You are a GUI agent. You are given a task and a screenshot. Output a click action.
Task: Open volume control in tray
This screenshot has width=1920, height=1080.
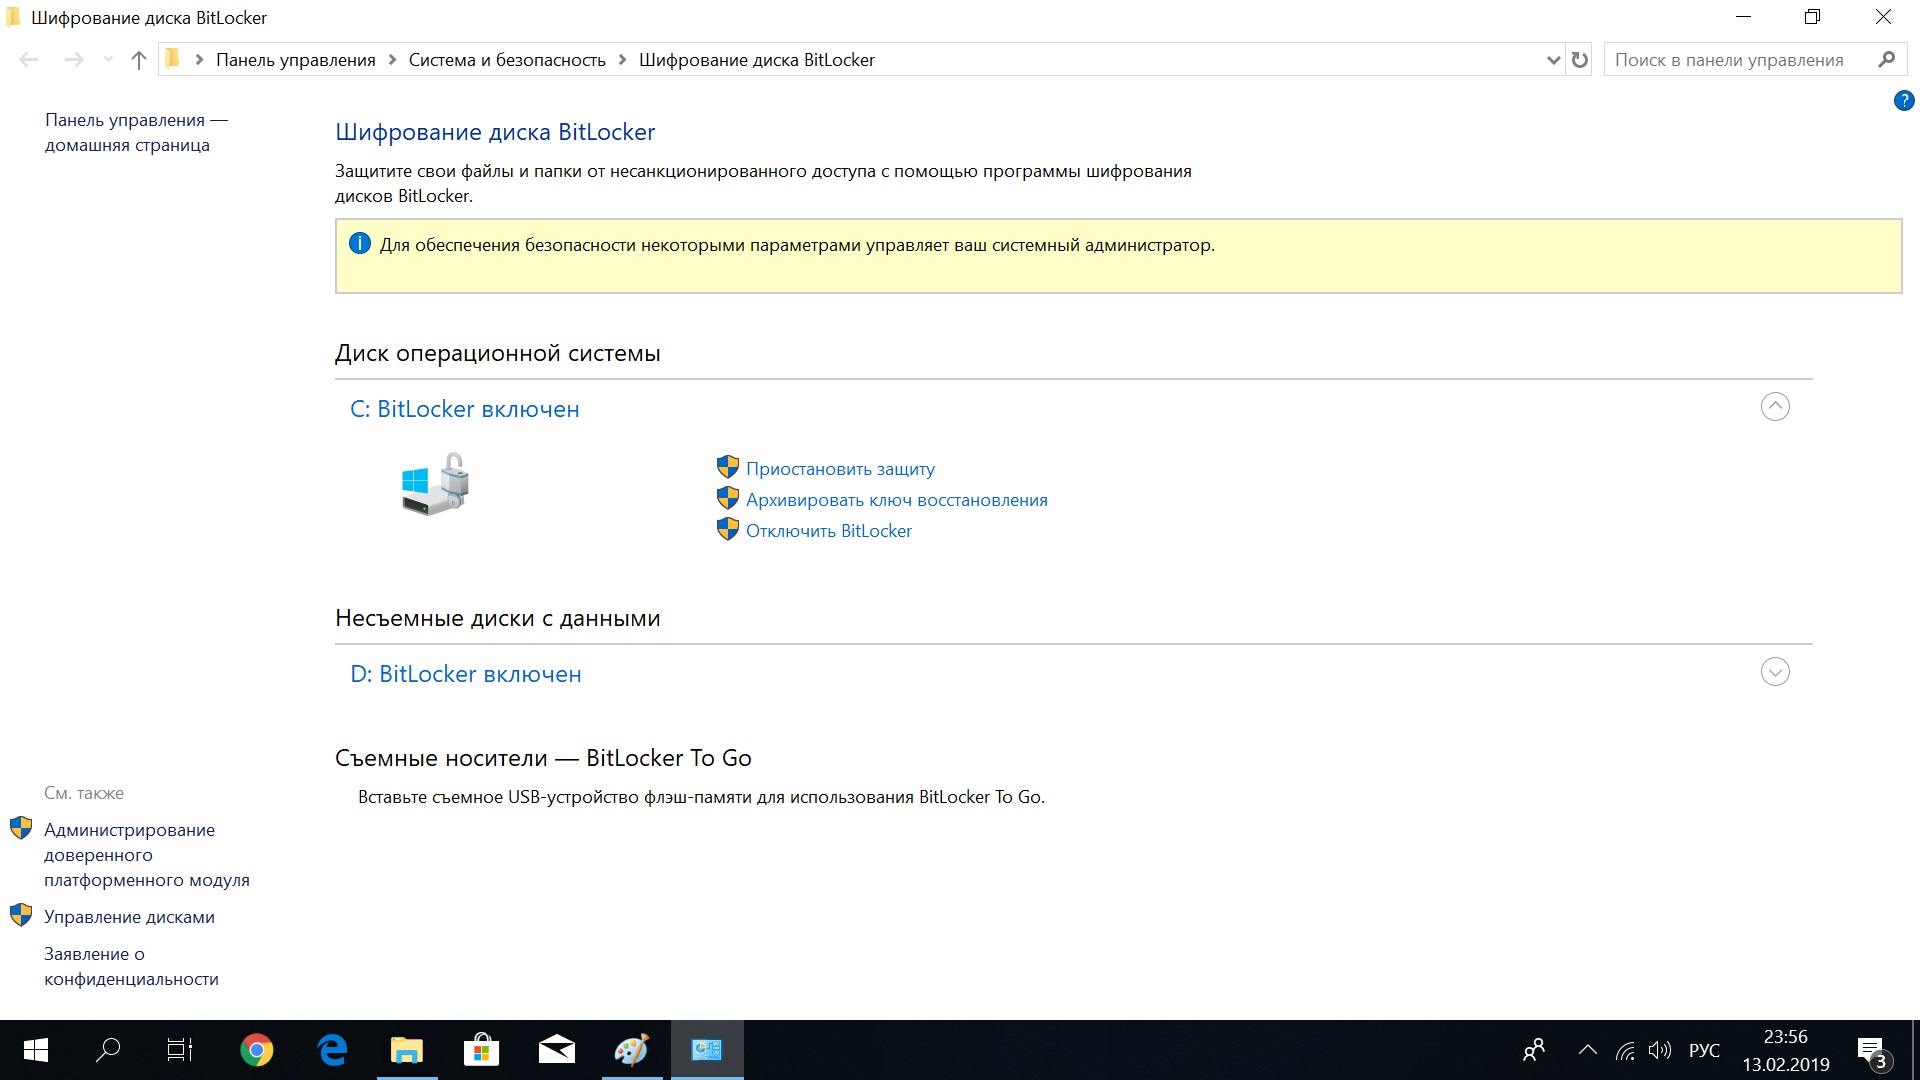tap(1660, 1050)
